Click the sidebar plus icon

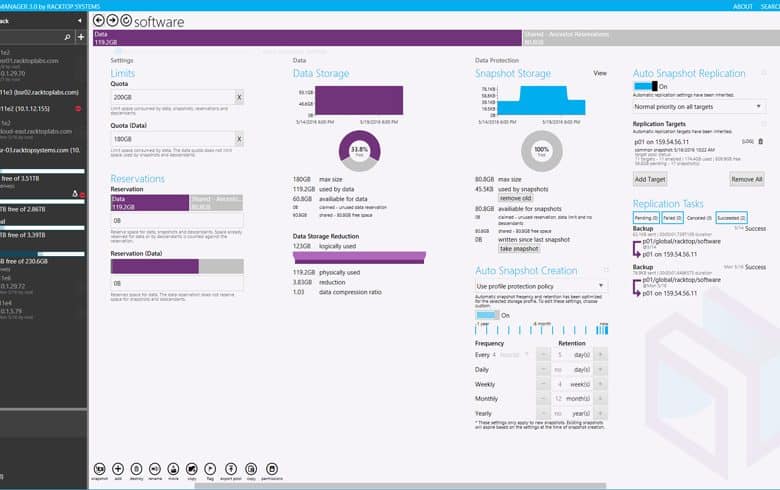pyautogui.click(x=81, y=37)
